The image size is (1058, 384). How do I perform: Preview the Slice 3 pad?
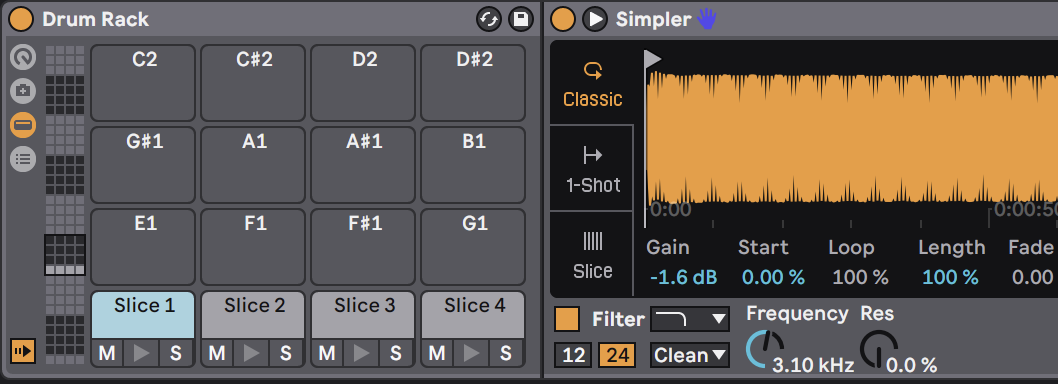(362, 353)
